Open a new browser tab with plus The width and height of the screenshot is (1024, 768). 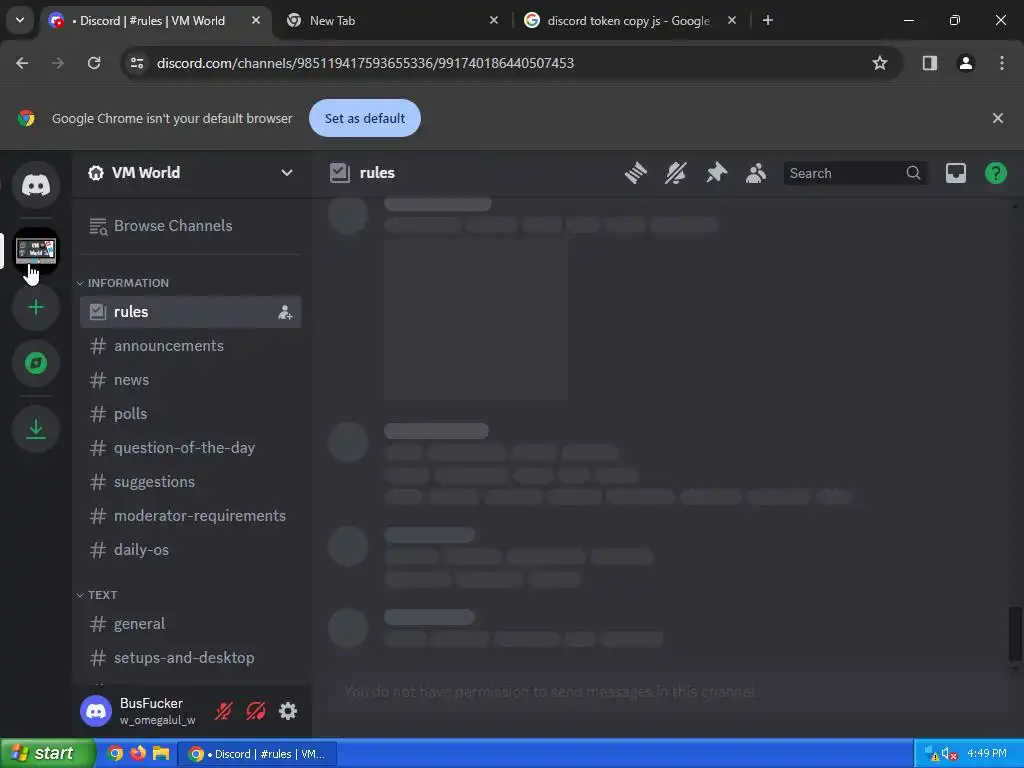pos(768,21)
